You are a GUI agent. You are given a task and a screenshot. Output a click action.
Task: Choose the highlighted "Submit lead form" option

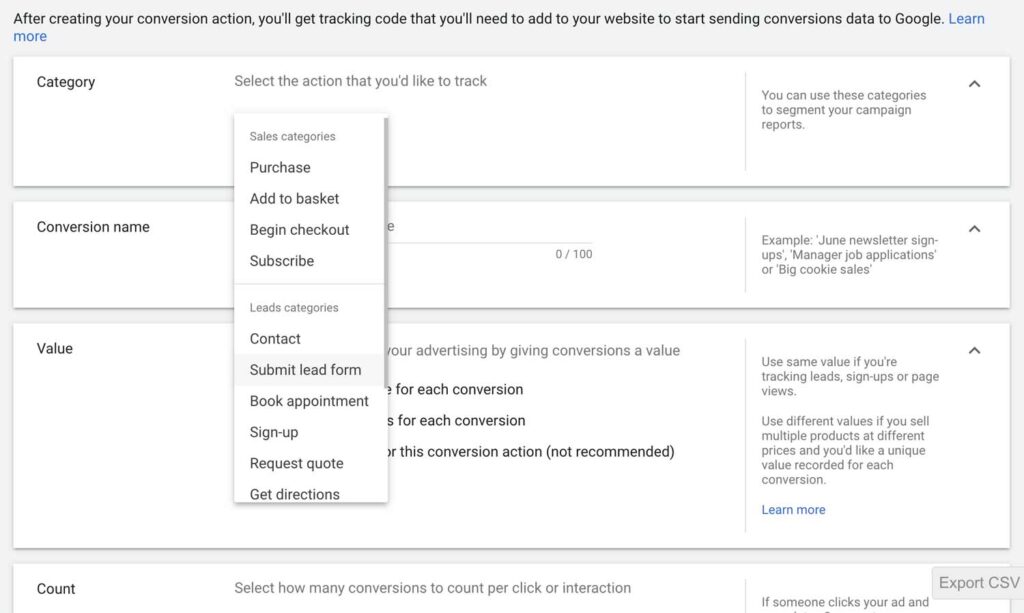305,370
